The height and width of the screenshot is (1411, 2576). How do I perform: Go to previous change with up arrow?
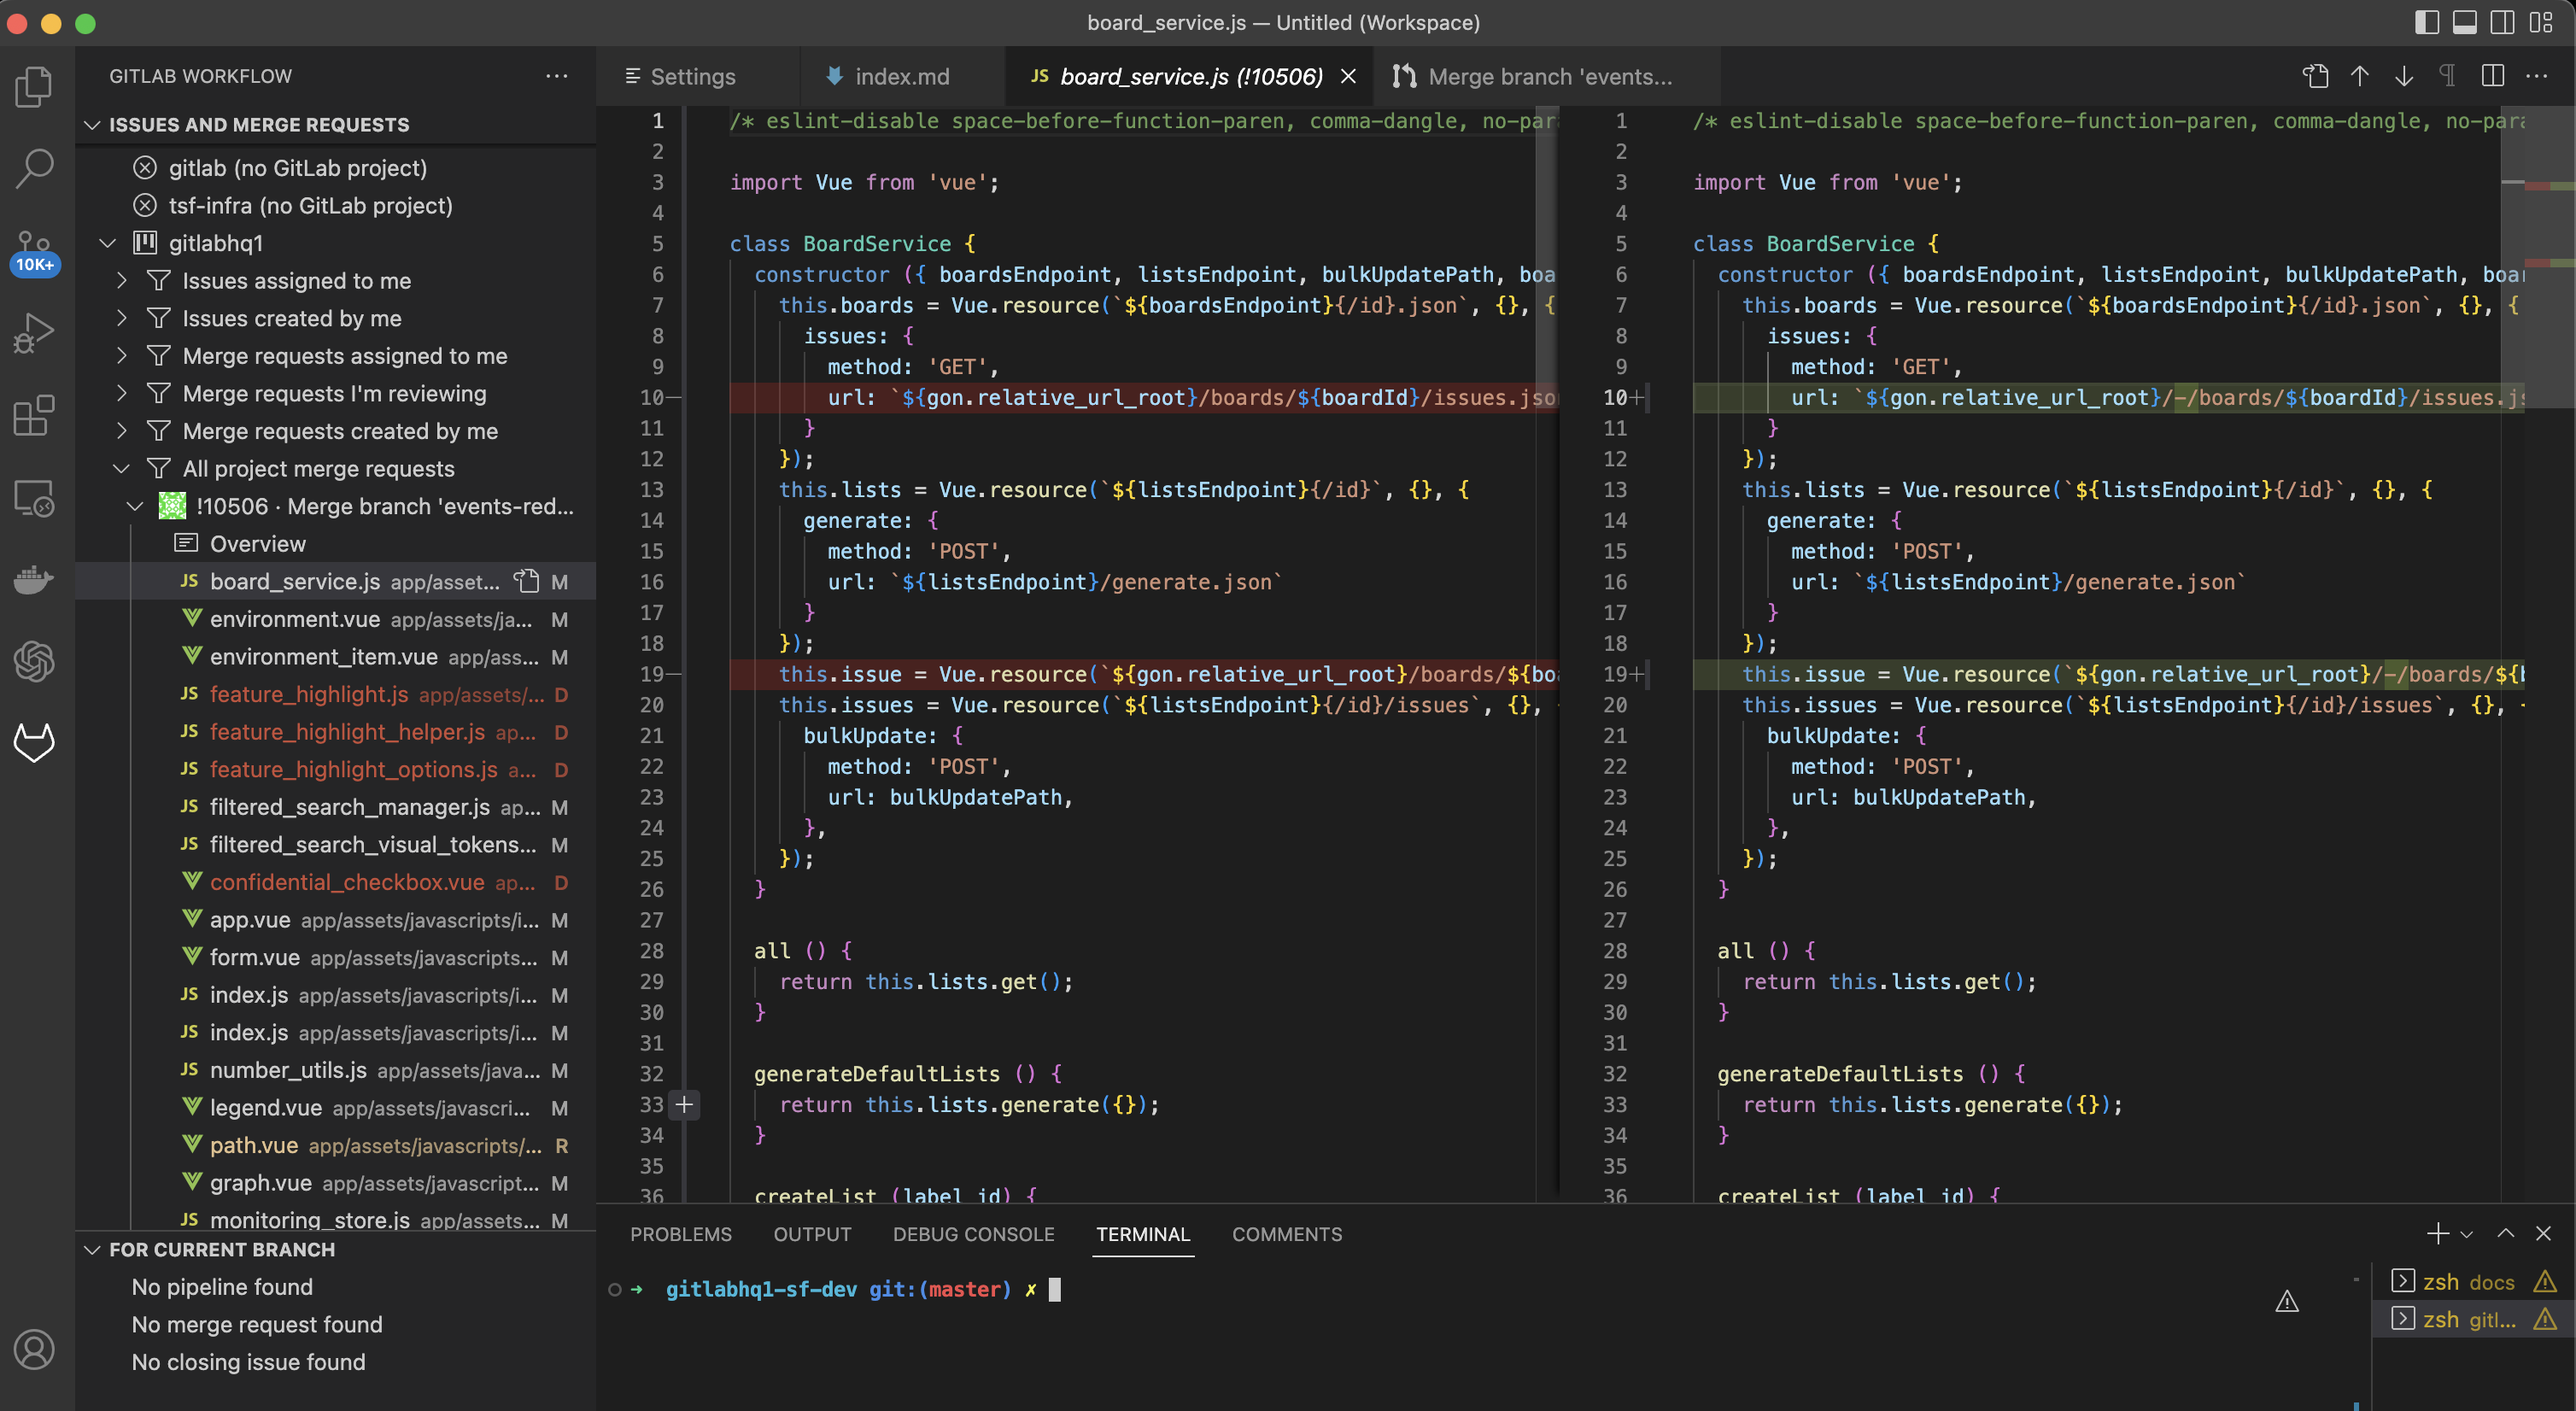(2360, 76)
